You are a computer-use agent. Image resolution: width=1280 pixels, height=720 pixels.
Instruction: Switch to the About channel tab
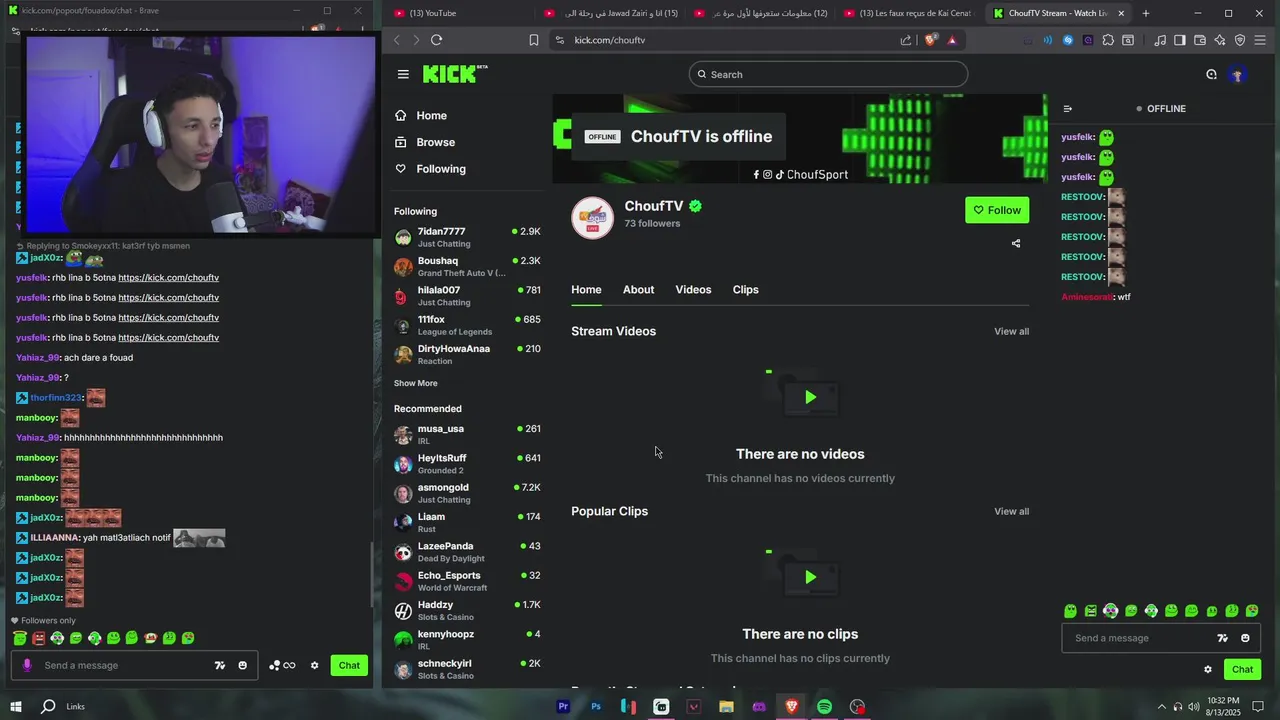point(638,290)
